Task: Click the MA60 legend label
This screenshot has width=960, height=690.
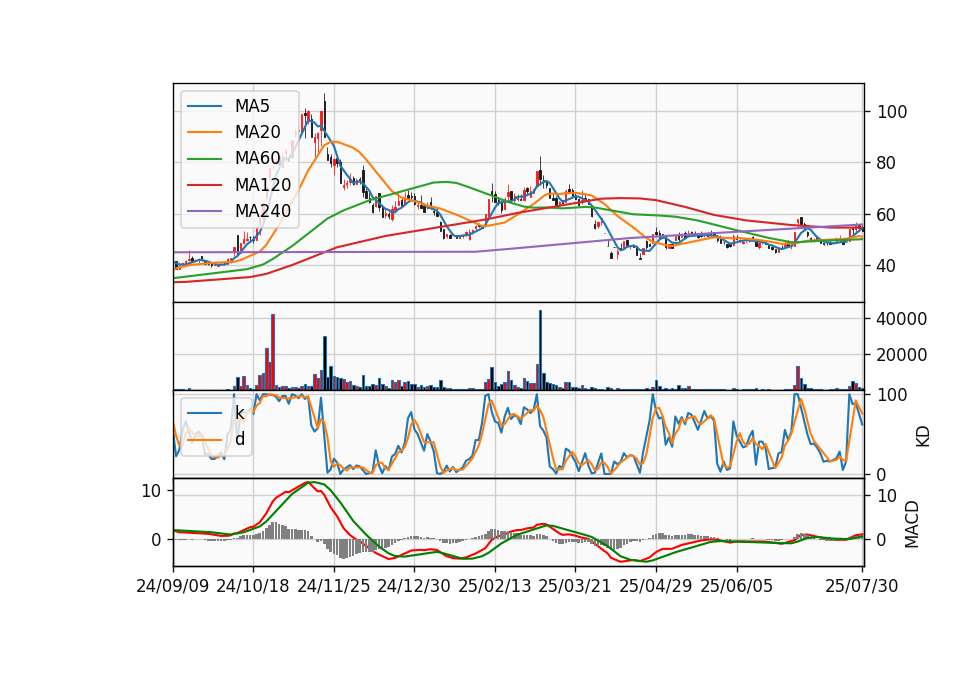Action: click(258, 158)
